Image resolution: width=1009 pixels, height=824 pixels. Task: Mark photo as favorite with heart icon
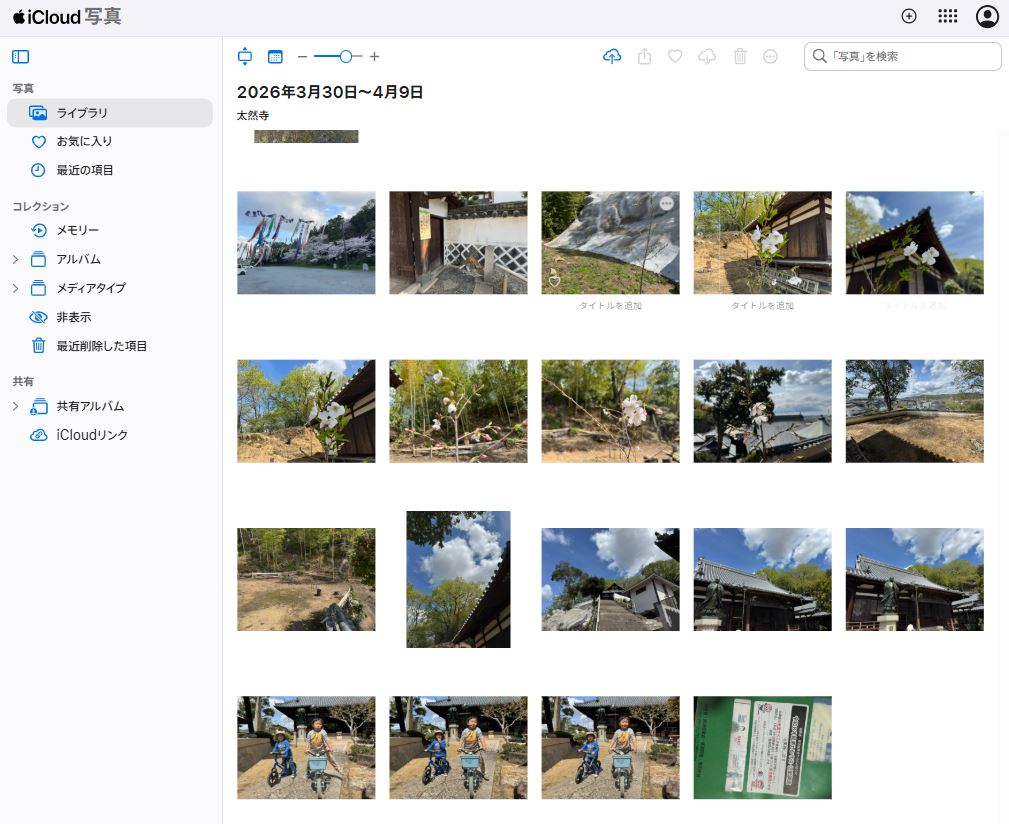click(x=675, y=57)
